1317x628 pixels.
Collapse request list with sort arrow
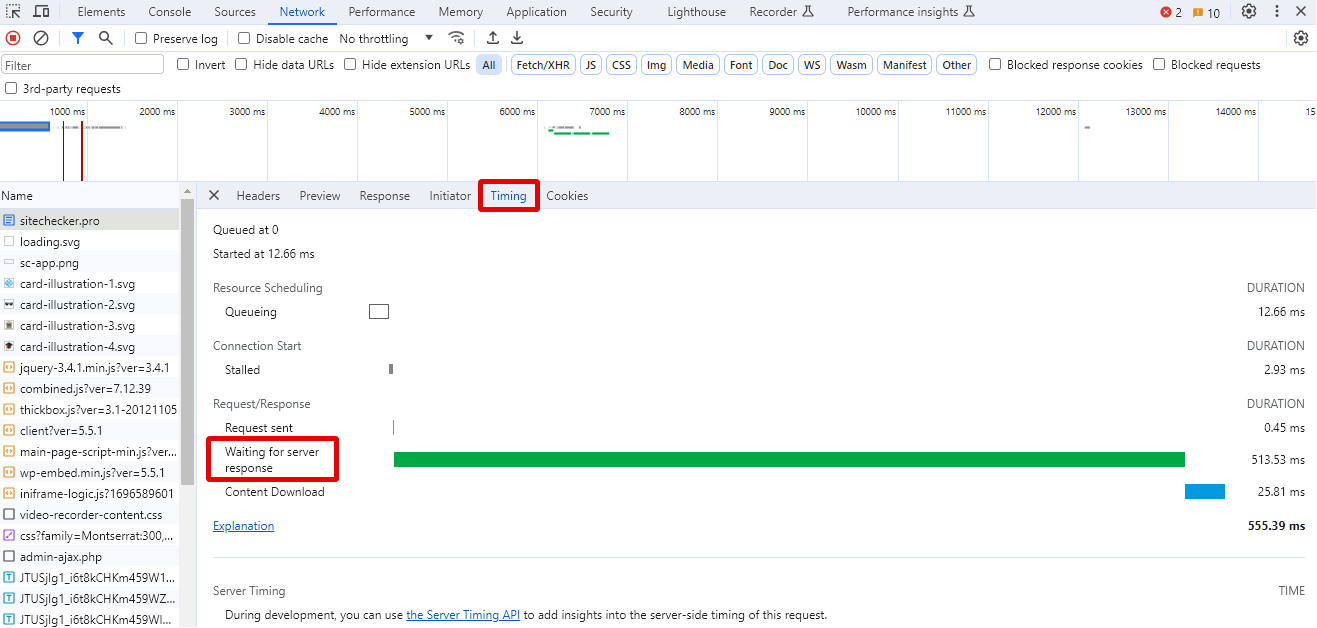point(187,191)
